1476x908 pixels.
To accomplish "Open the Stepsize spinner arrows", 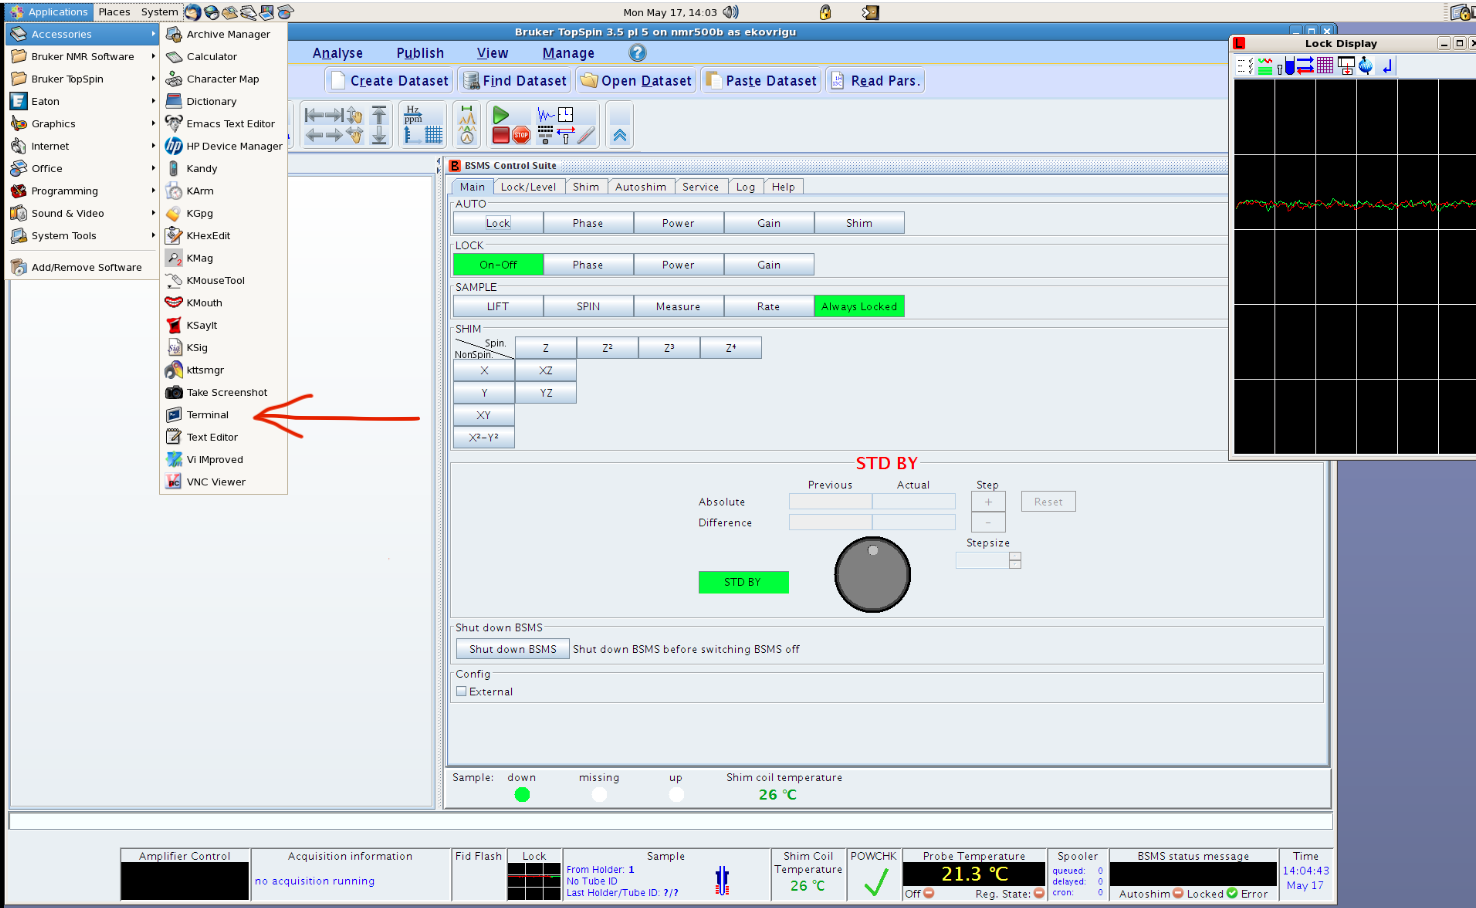I will (1015, 561).
